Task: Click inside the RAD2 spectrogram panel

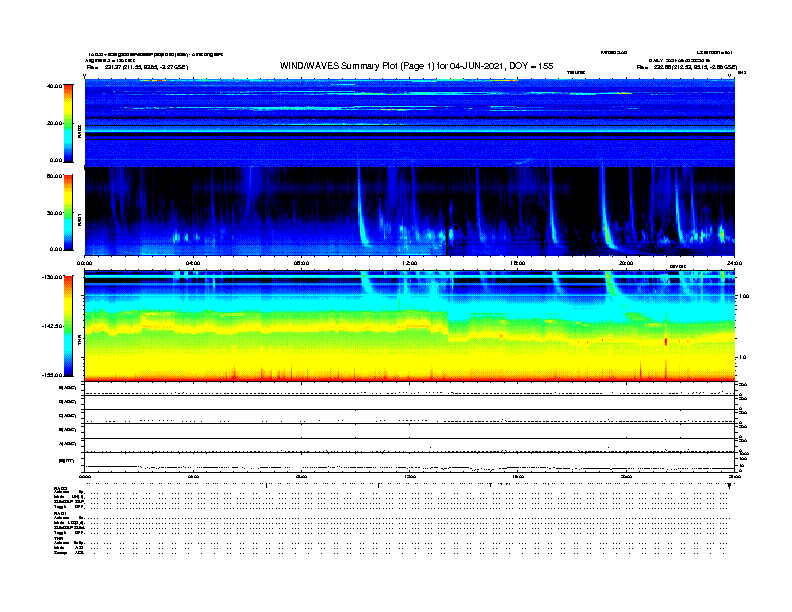Action: pyautogui.click(x=410, y=123)
